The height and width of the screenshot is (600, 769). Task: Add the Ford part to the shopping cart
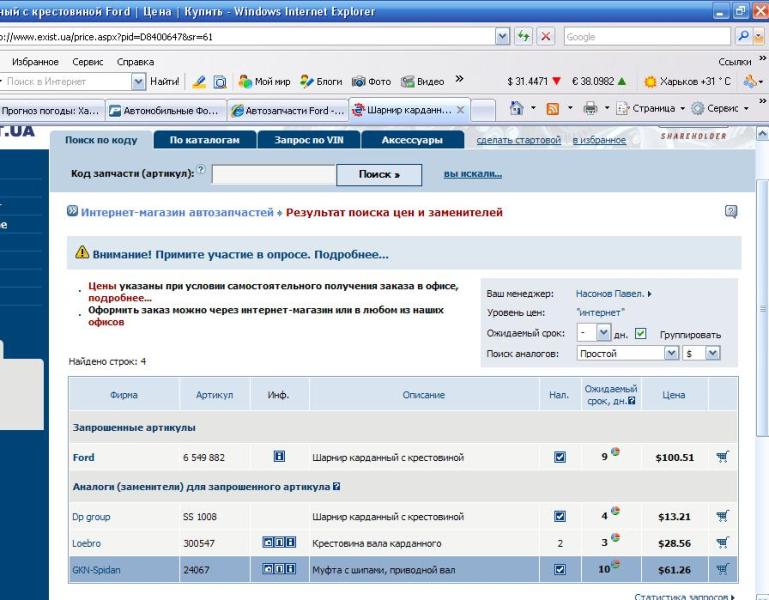click(722, 457)
